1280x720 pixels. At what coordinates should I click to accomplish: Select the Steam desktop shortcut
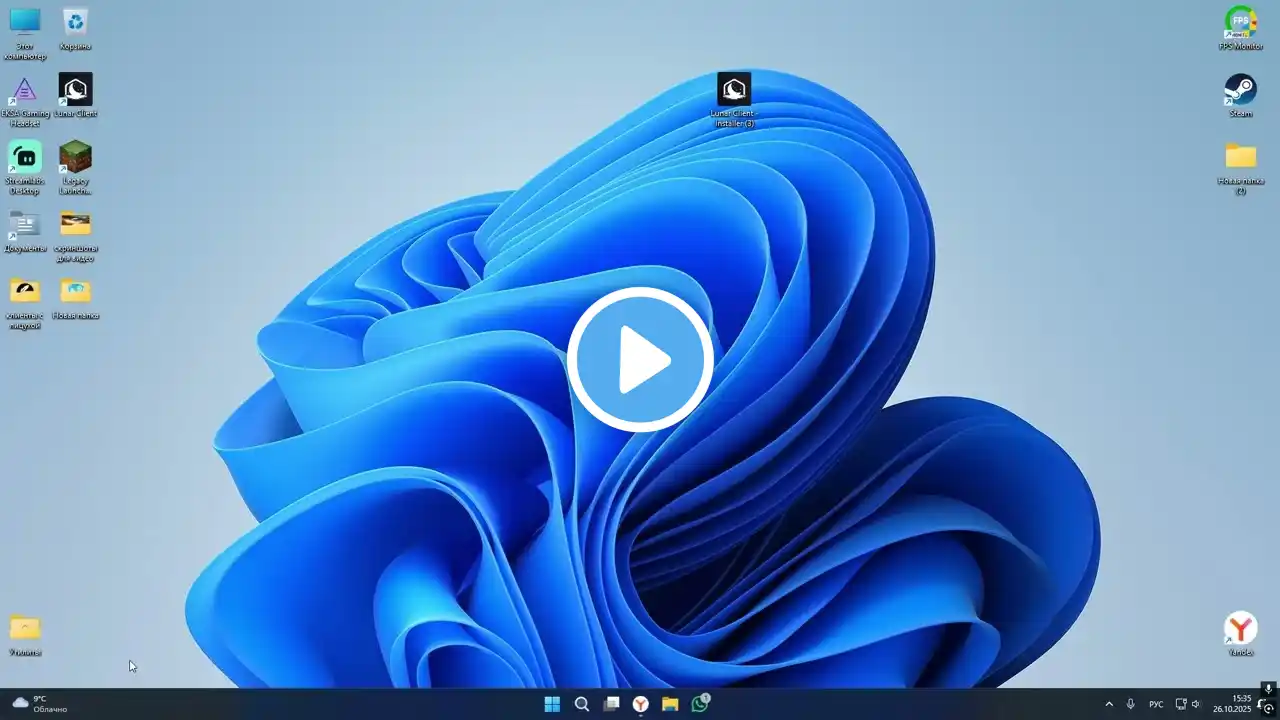pos(1241,95)
